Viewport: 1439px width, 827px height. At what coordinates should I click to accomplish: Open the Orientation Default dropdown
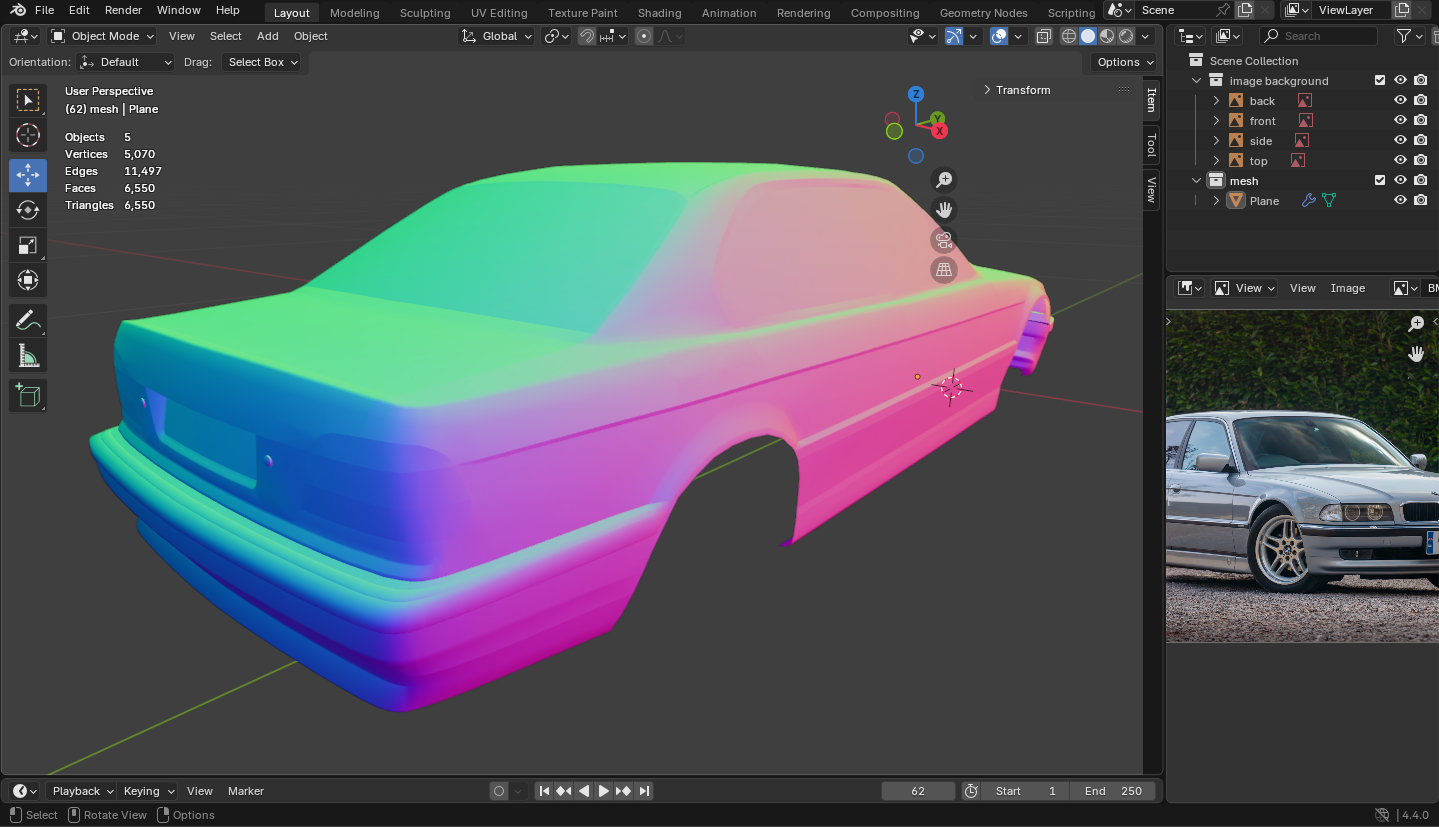(x=126, y=62)
